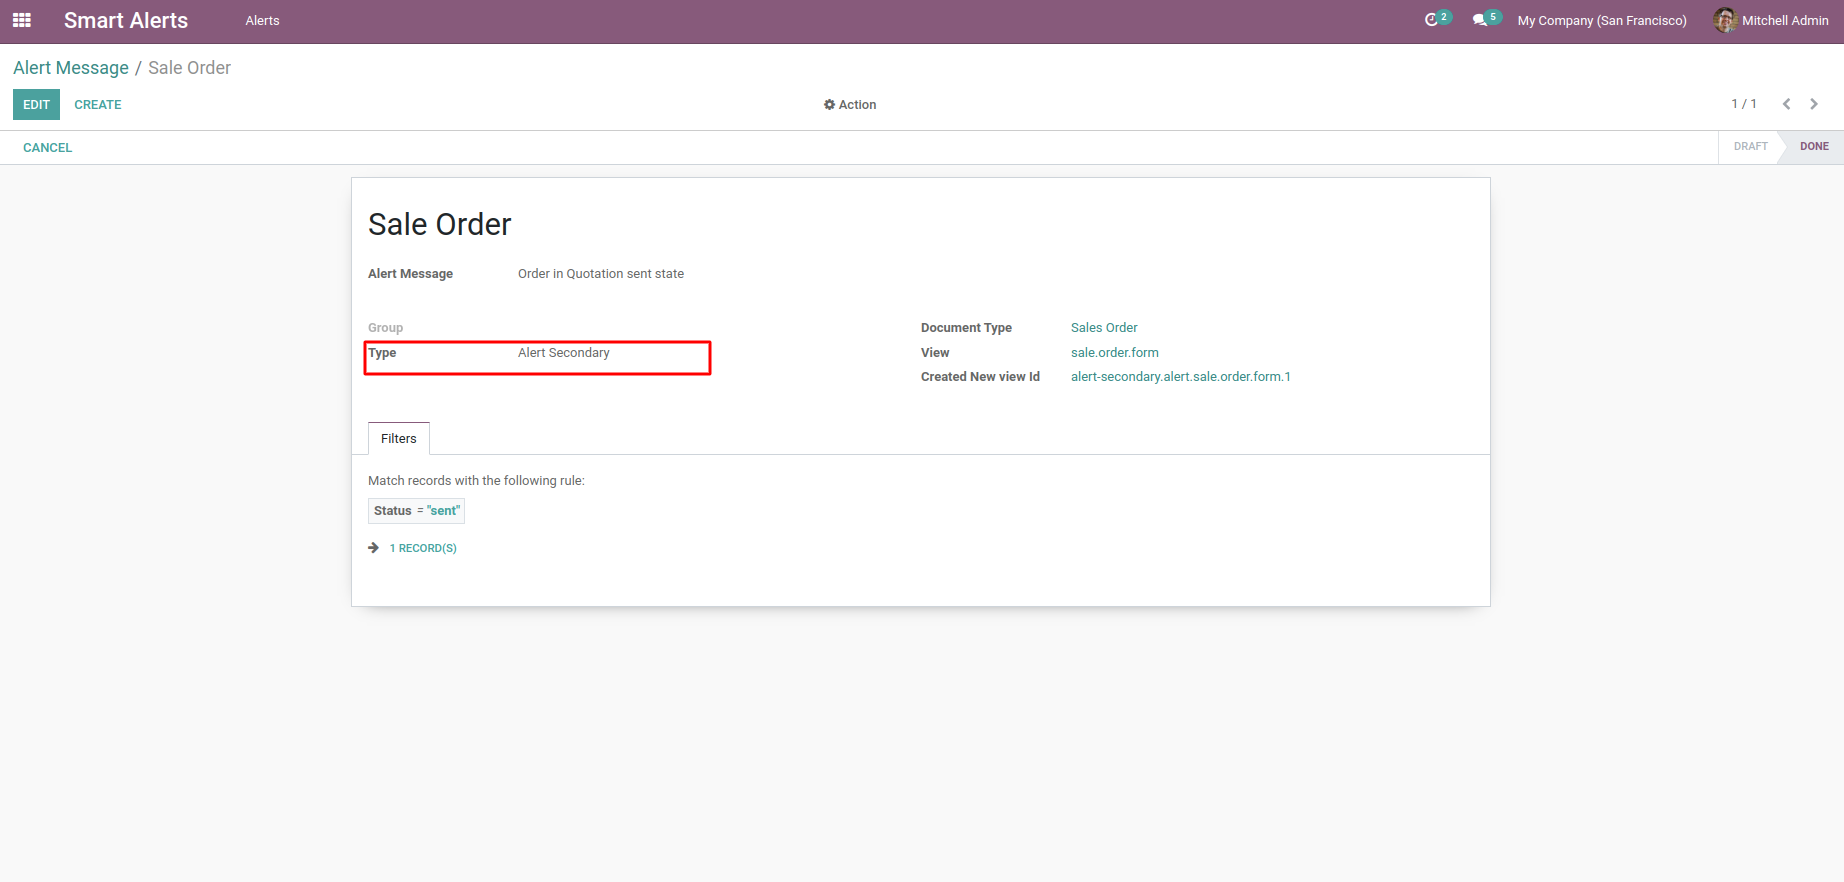Go back to Alert Message breadcrumb

click(x=71, y=68)
